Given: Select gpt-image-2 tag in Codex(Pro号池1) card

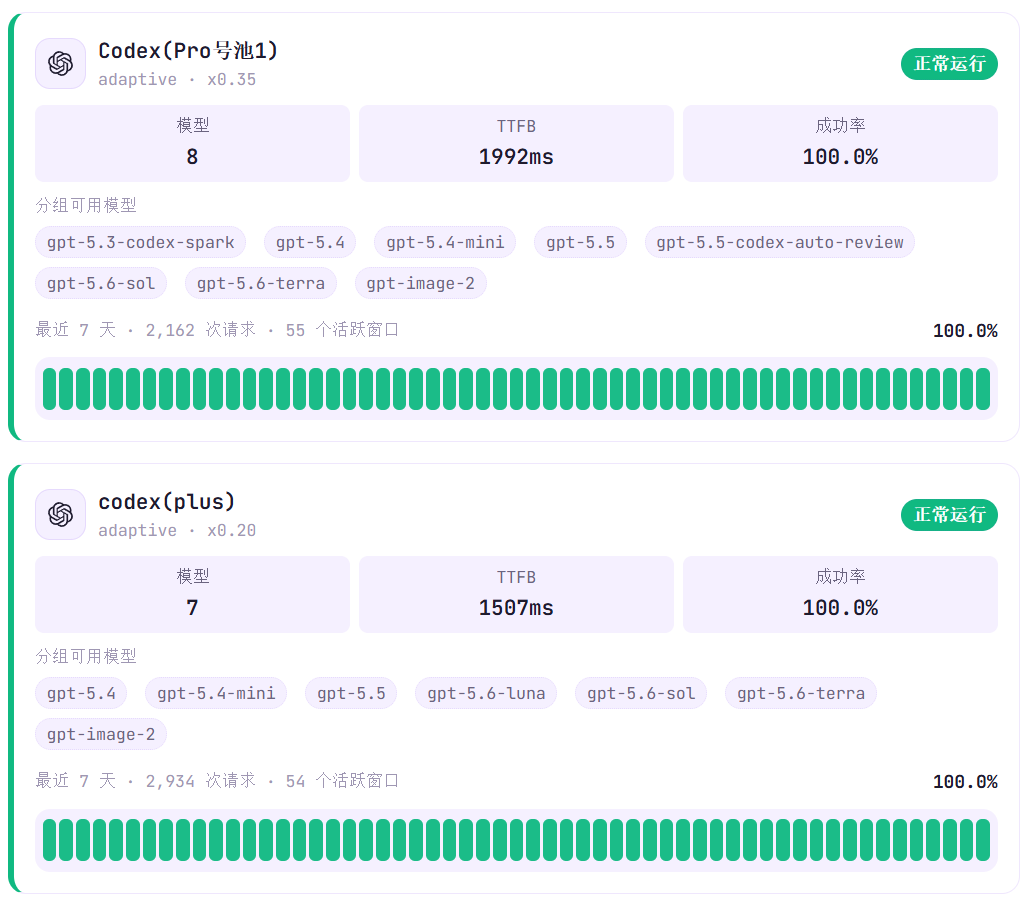Looking at the screenshot, I should click(x=421, y=283).
